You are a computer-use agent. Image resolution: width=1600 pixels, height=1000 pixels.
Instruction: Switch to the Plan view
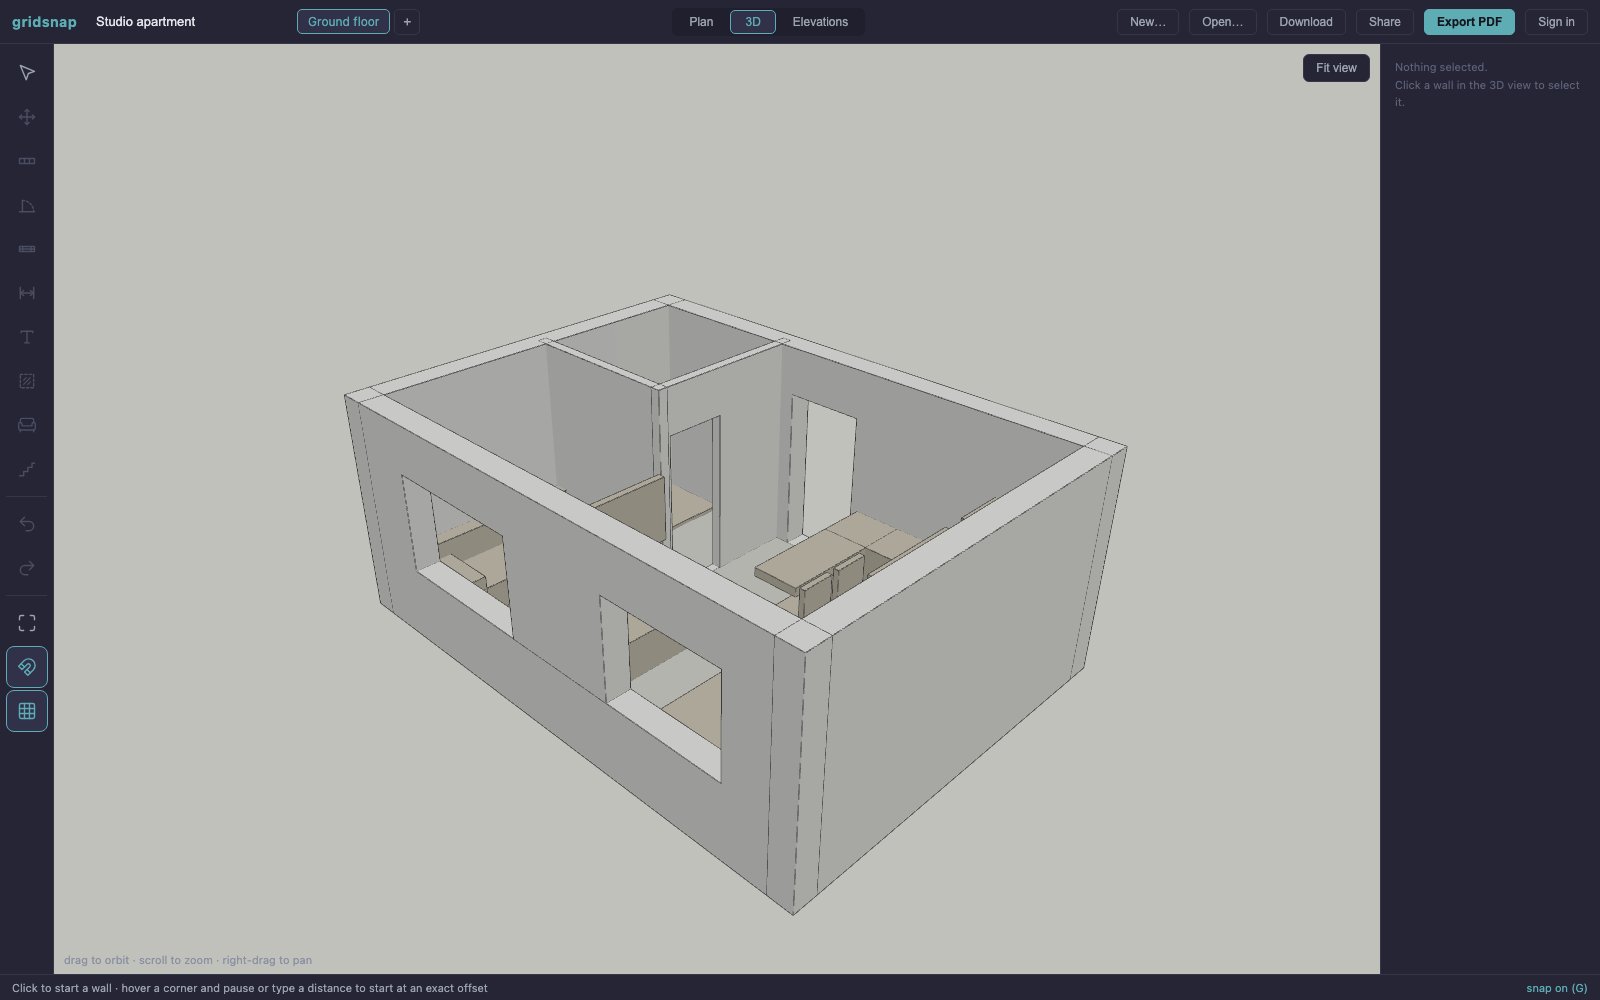[701, 22]
